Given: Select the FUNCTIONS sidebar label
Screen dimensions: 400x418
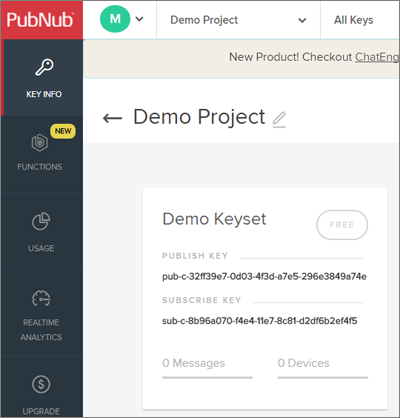Looking at the screenshot, I should point(40,167).
